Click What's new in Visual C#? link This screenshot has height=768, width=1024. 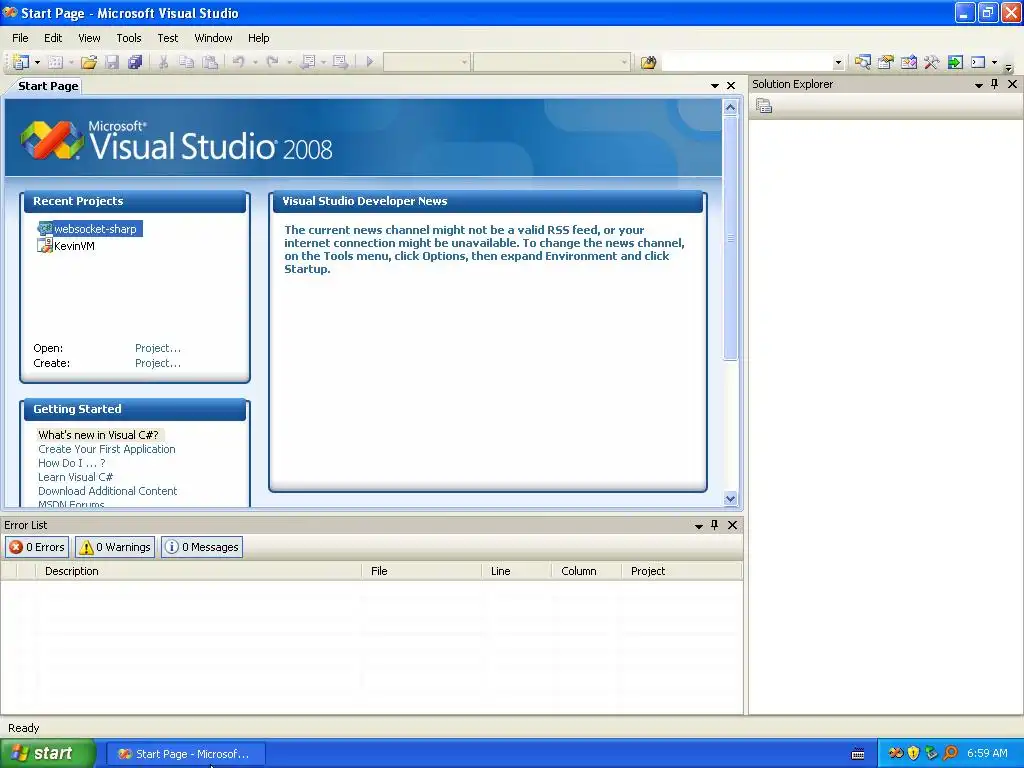[98, 435]
